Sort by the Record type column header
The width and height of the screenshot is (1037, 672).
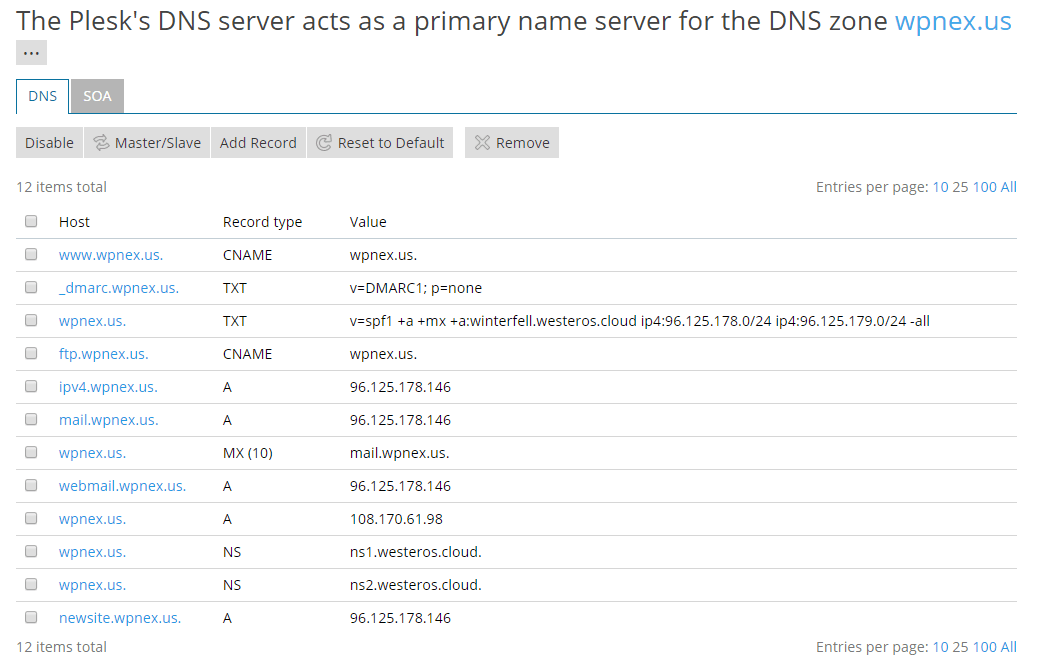point(262,222)
